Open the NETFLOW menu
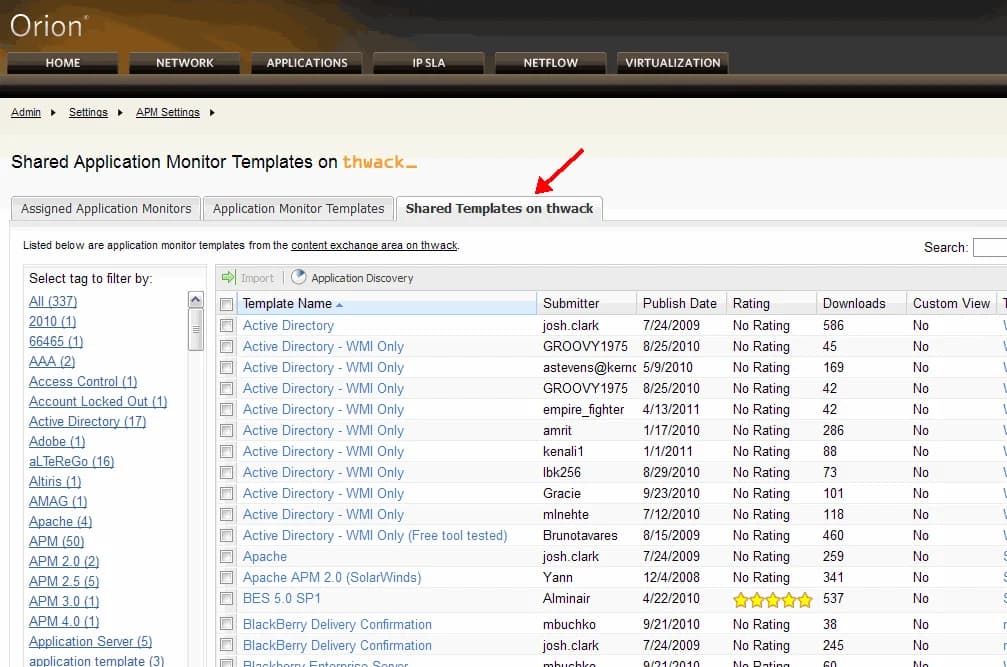The image size is (1007, 667). 550,63
